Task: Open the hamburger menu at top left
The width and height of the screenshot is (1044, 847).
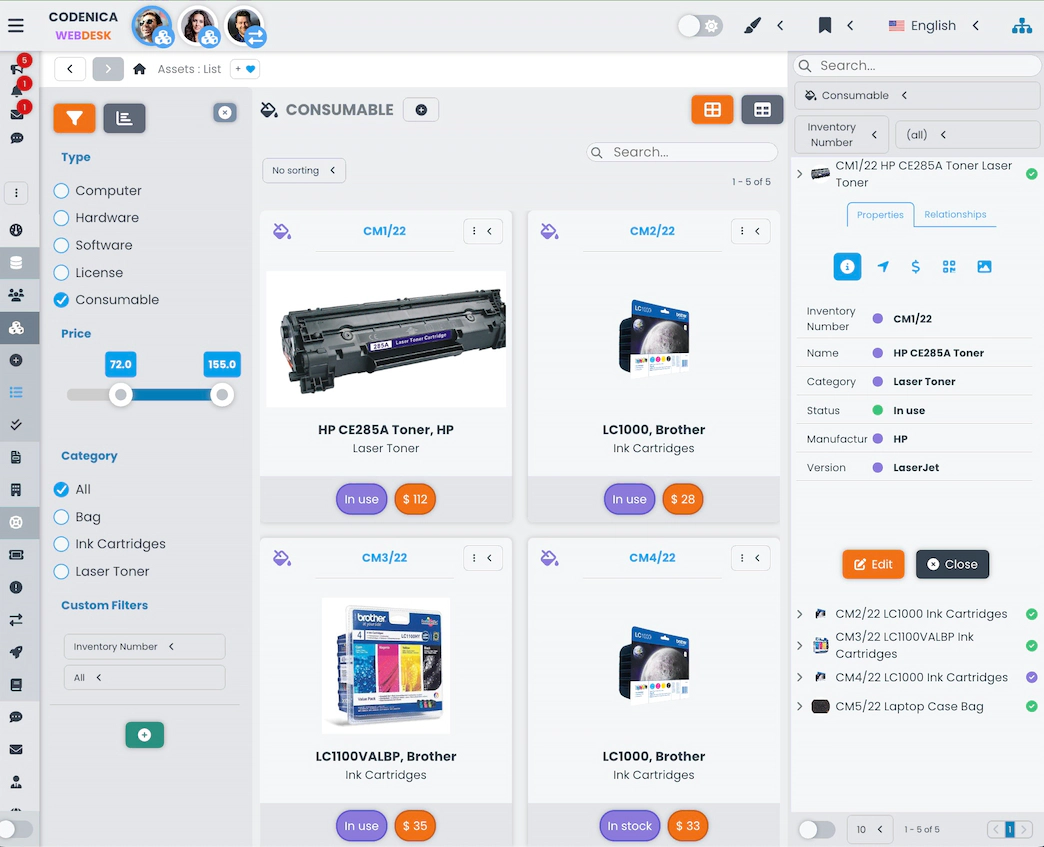Action: click(15, 26)
